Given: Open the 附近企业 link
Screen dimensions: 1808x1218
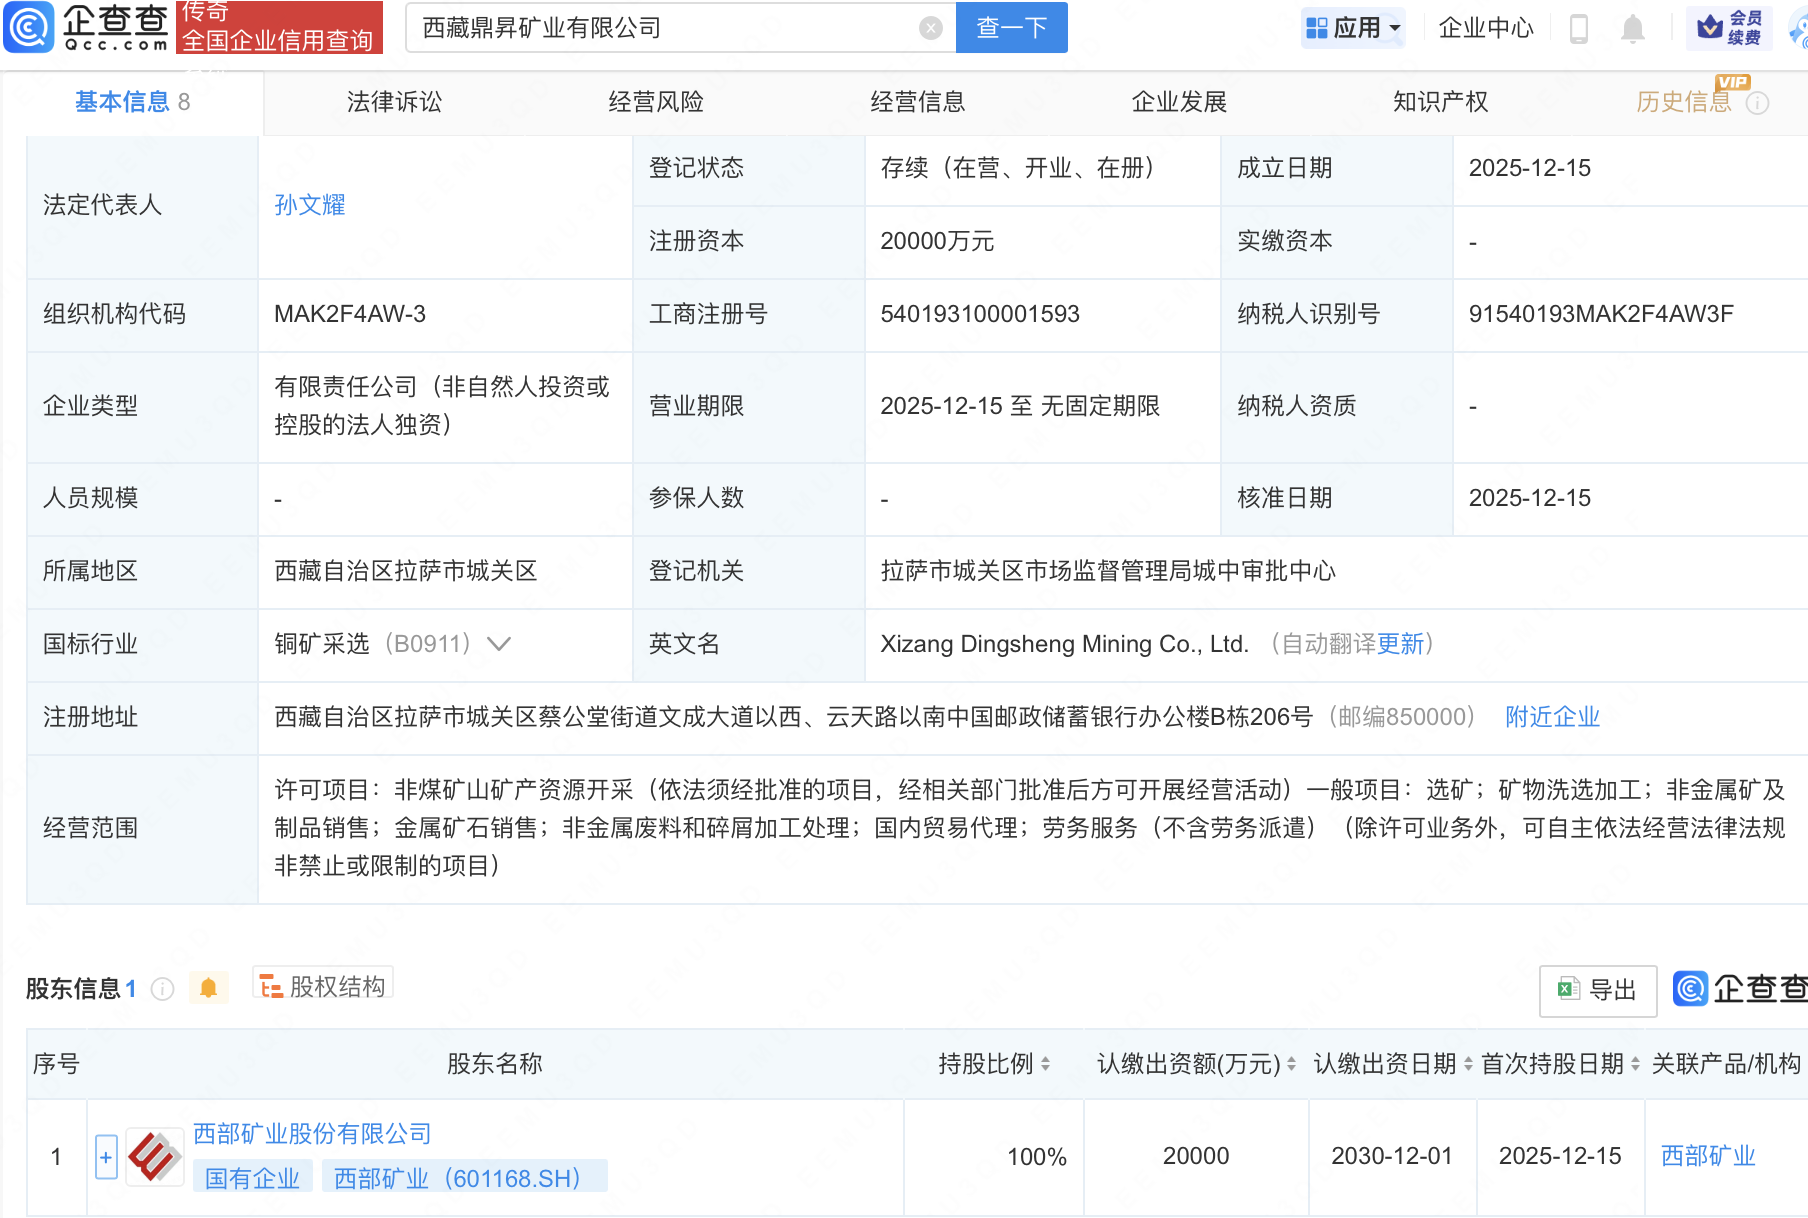Looking at the screenshot, I should 1552,717.
